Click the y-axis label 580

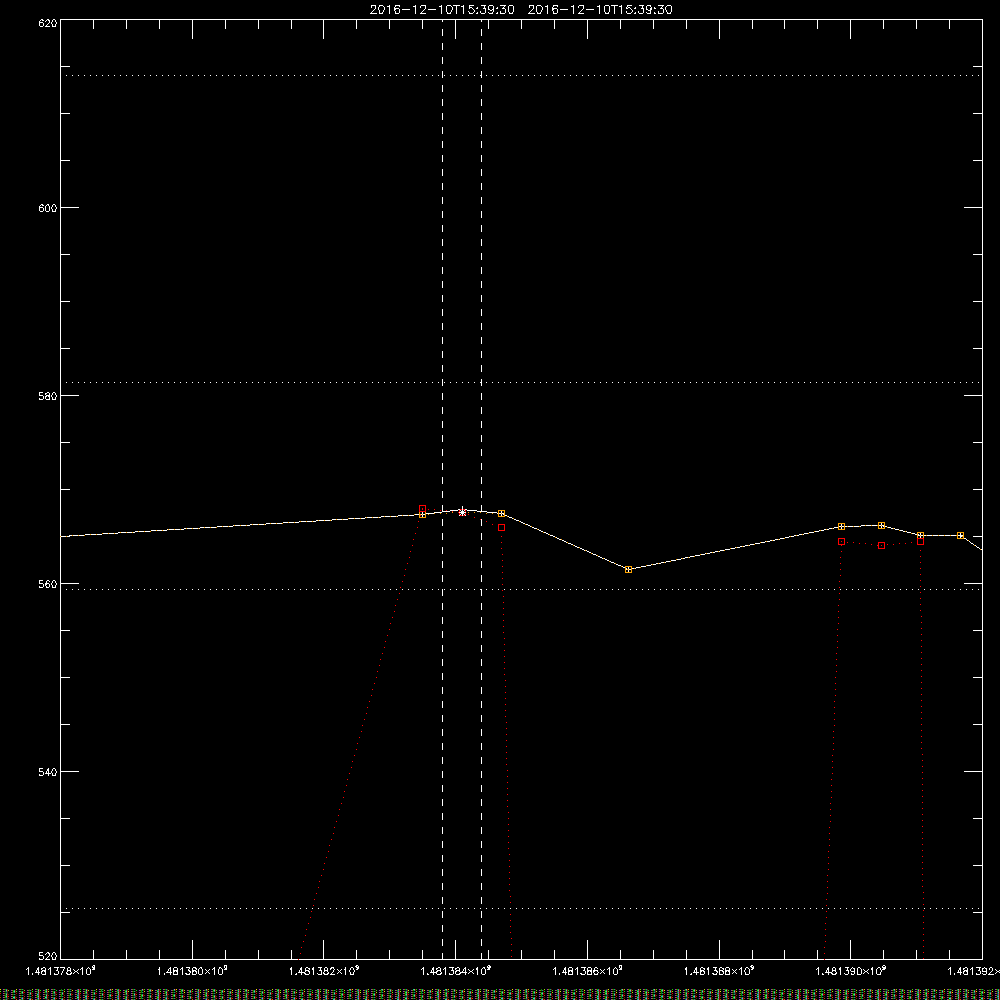[x=48, y=395]
